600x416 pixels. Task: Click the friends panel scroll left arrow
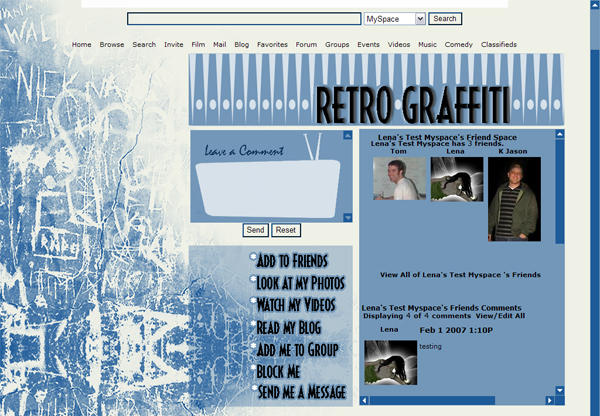(x=364, y=400)
